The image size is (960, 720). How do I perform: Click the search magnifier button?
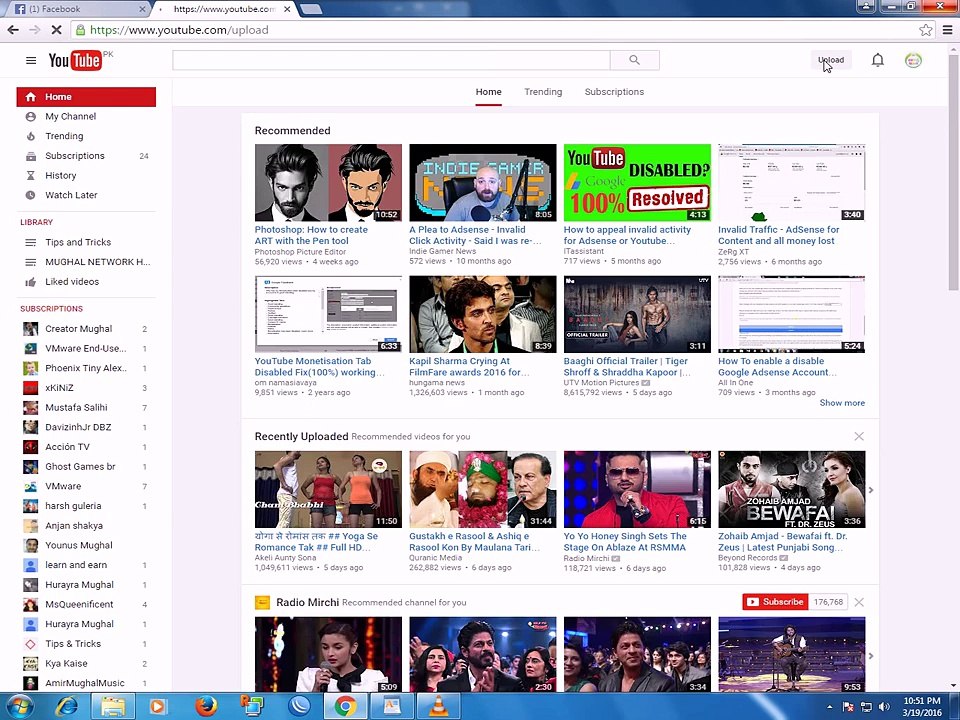click(x=634, y=60)
